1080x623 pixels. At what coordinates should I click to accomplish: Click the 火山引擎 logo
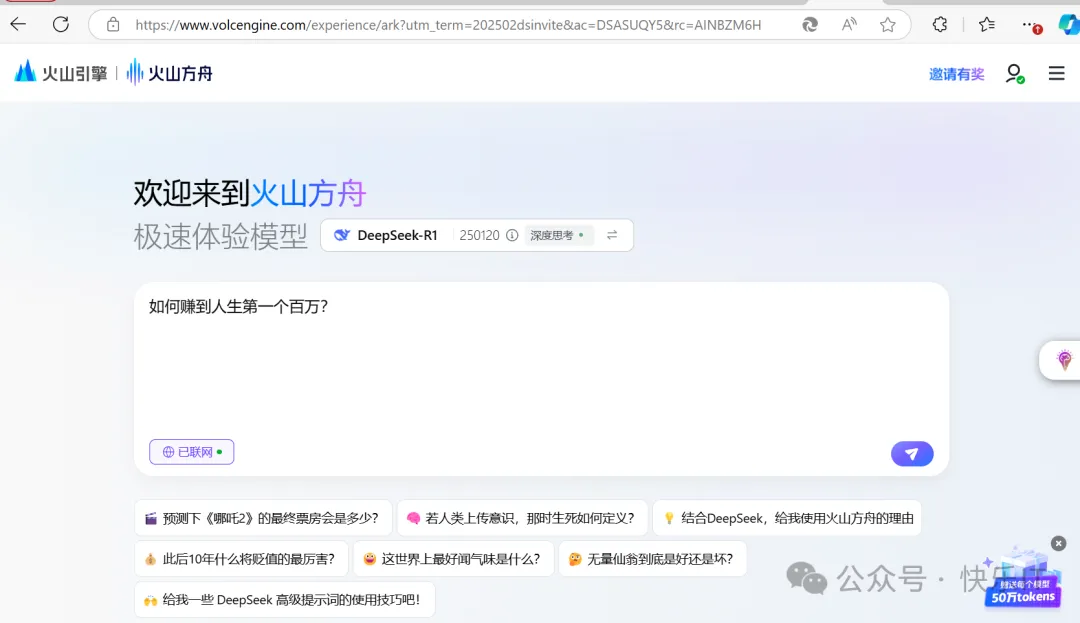pos(61,72)
